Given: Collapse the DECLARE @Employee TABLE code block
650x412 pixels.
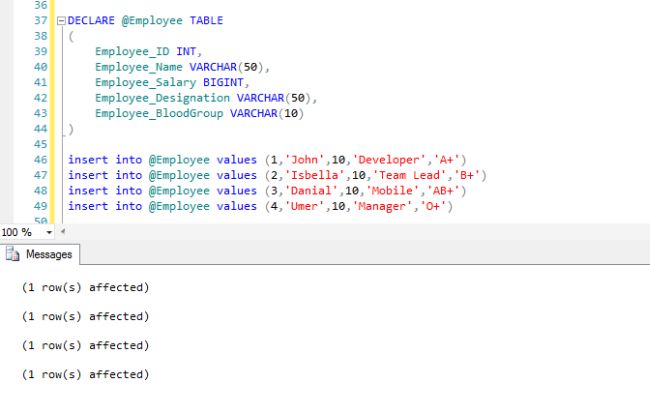Looking at the screenshot, I should [61, 21].
